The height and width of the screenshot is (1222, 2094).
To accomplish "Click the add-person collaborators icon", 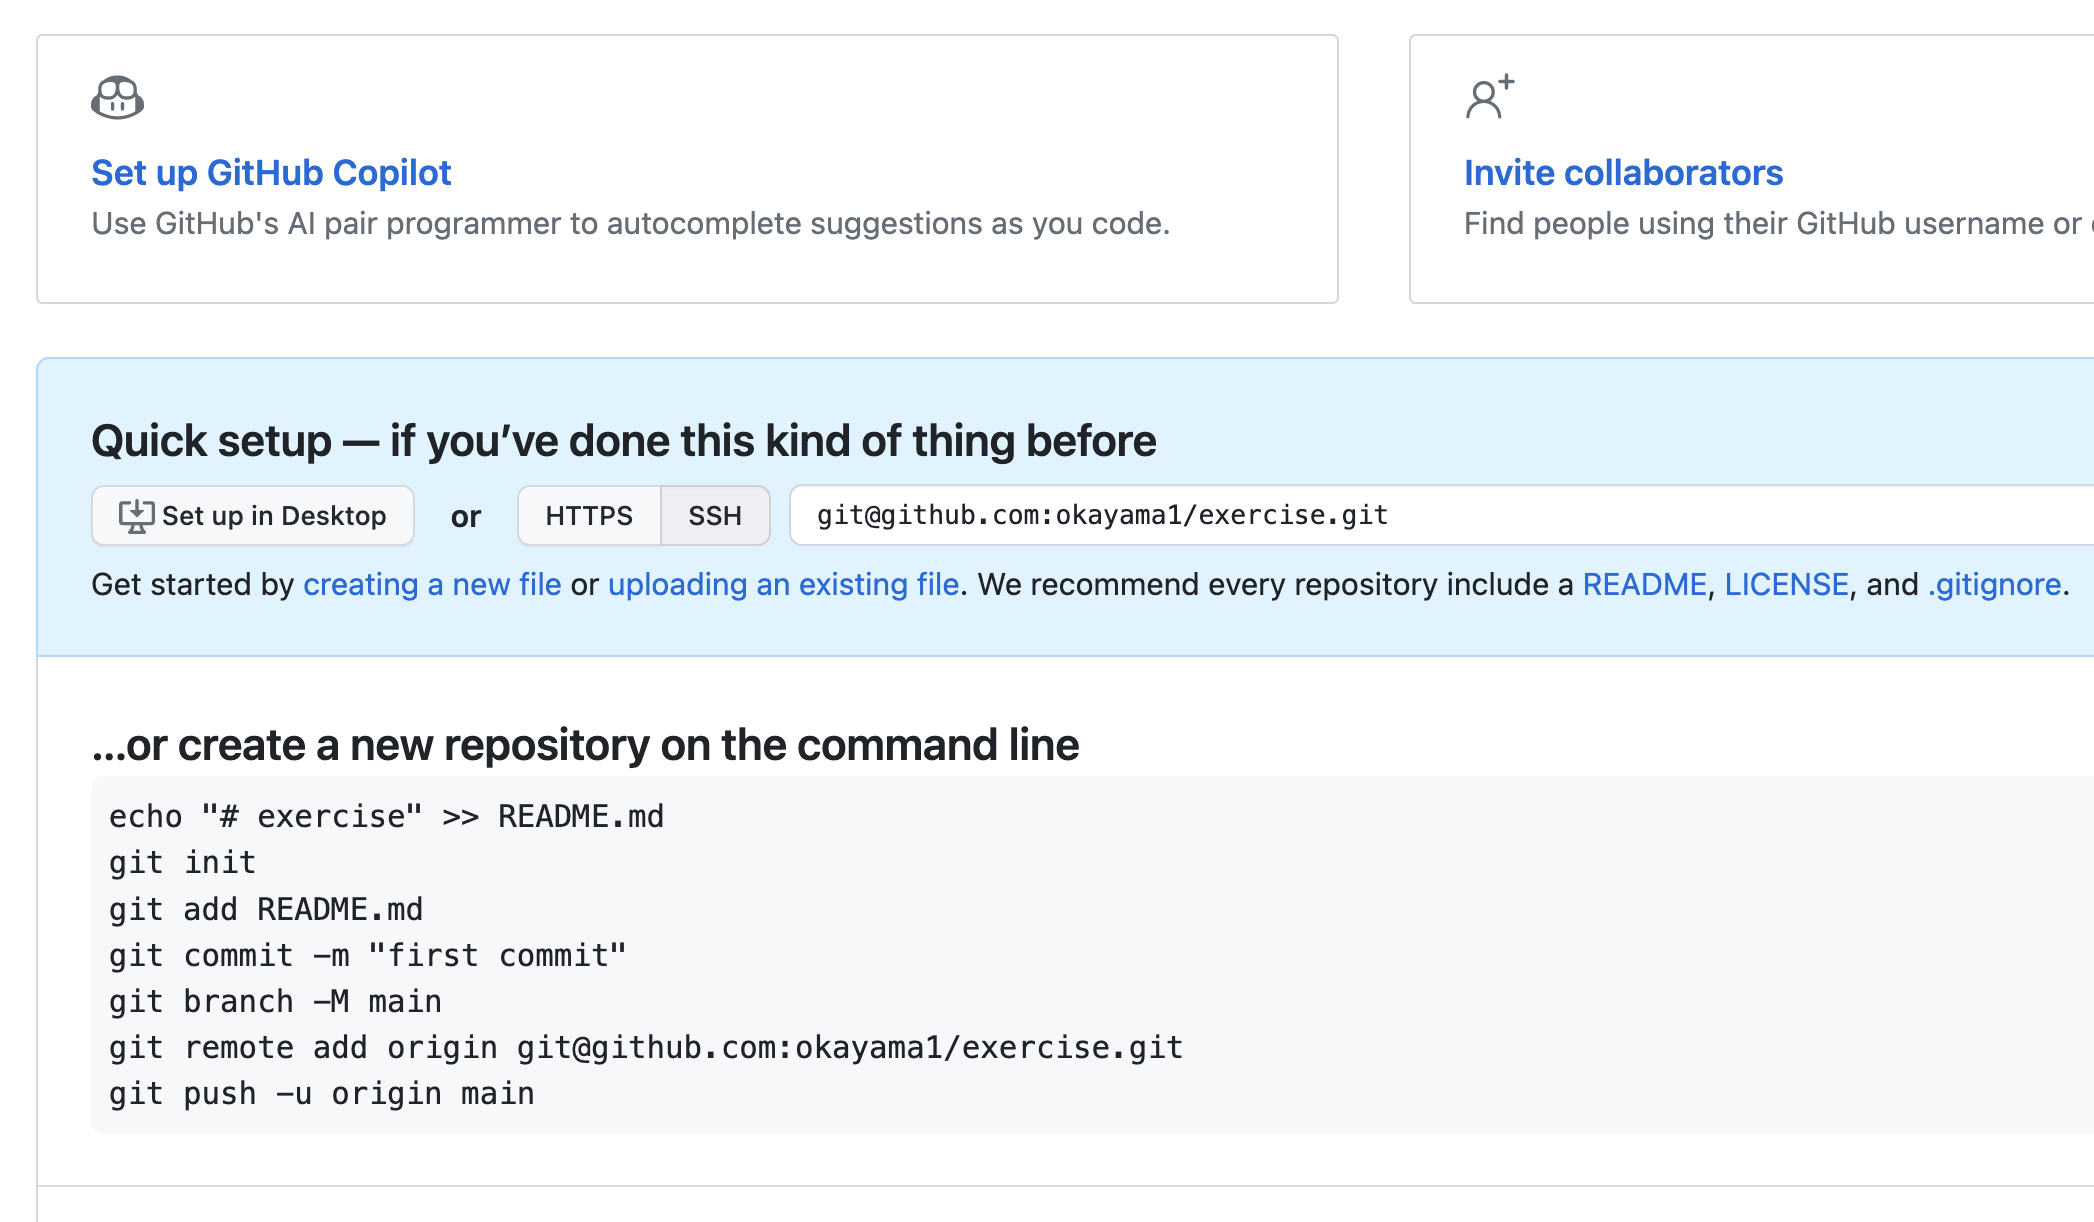I will point(1489,98).
